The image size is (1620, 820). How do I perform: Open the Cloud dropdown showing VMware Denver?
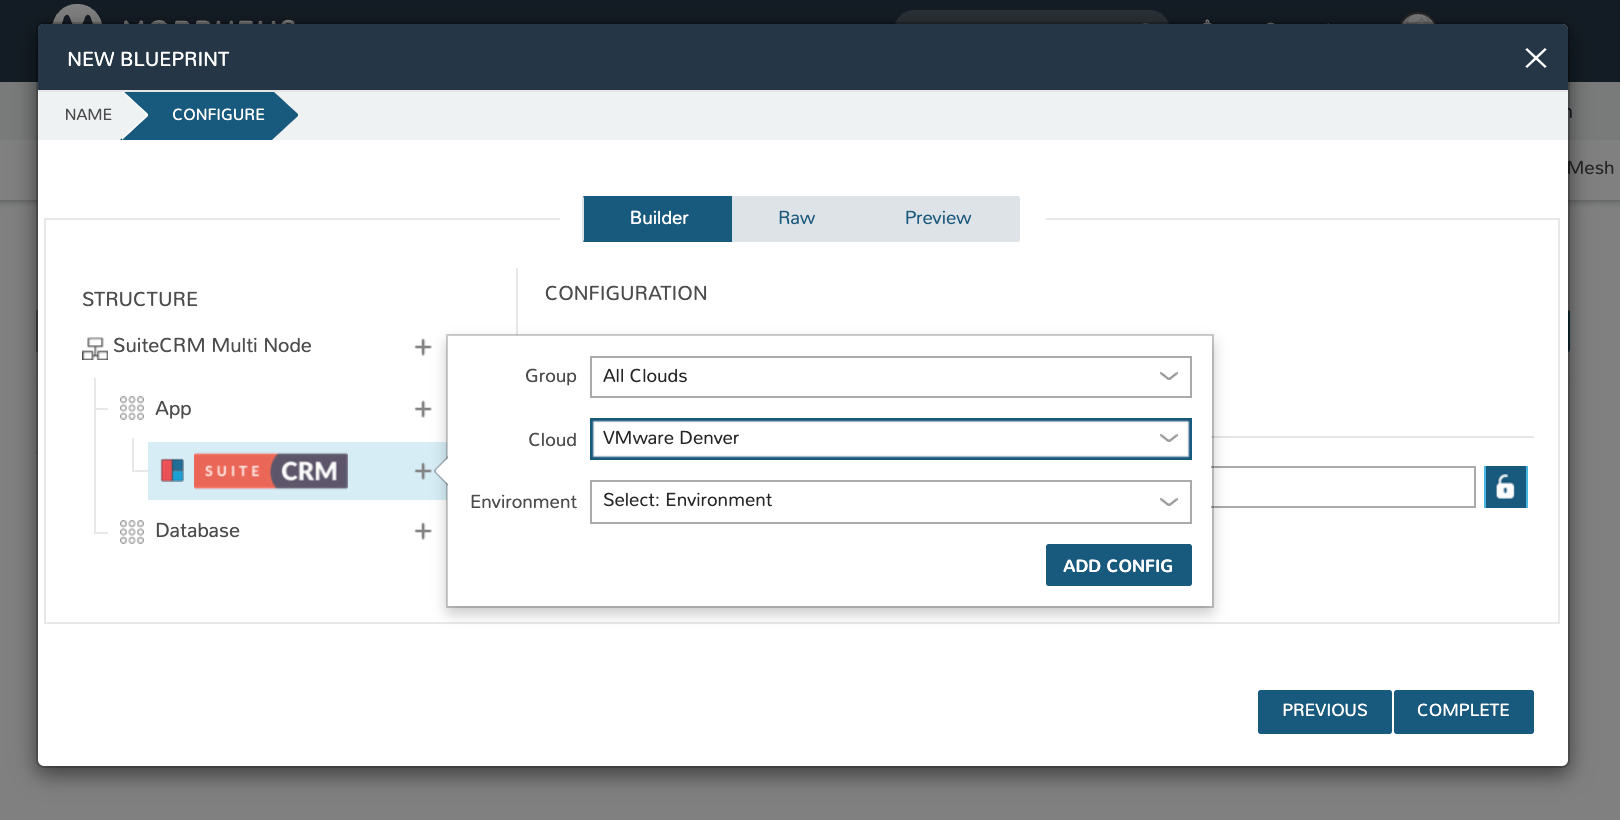click(890, 439)
